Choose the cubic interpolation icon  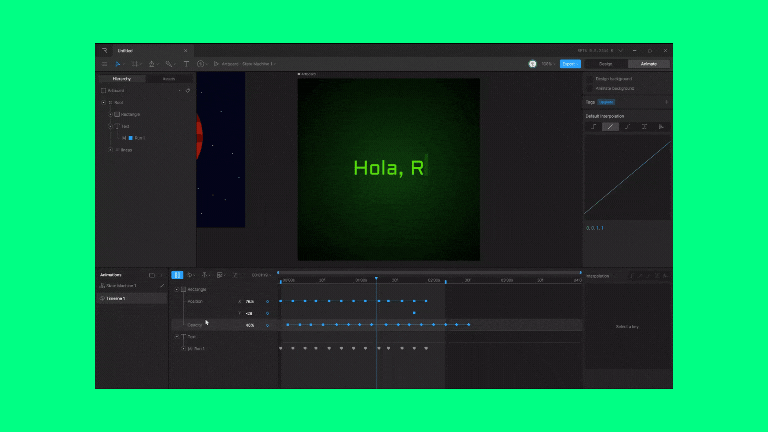[627, 127]
